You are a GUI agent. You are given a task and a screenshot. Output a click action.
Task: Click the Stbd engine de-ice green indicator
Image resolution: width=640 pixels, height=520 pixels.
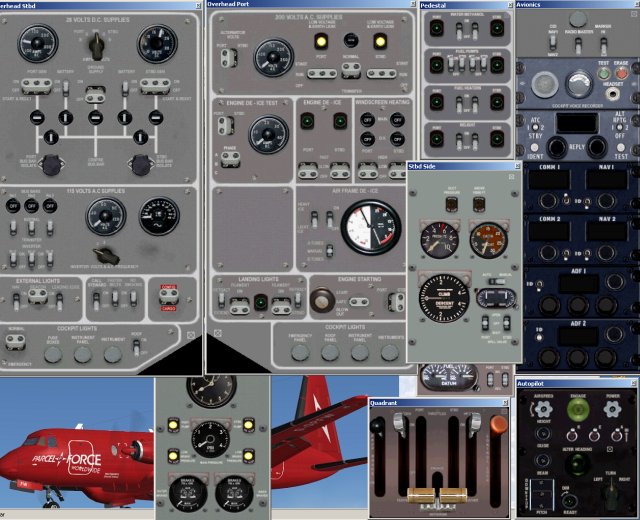coord(340,121)
